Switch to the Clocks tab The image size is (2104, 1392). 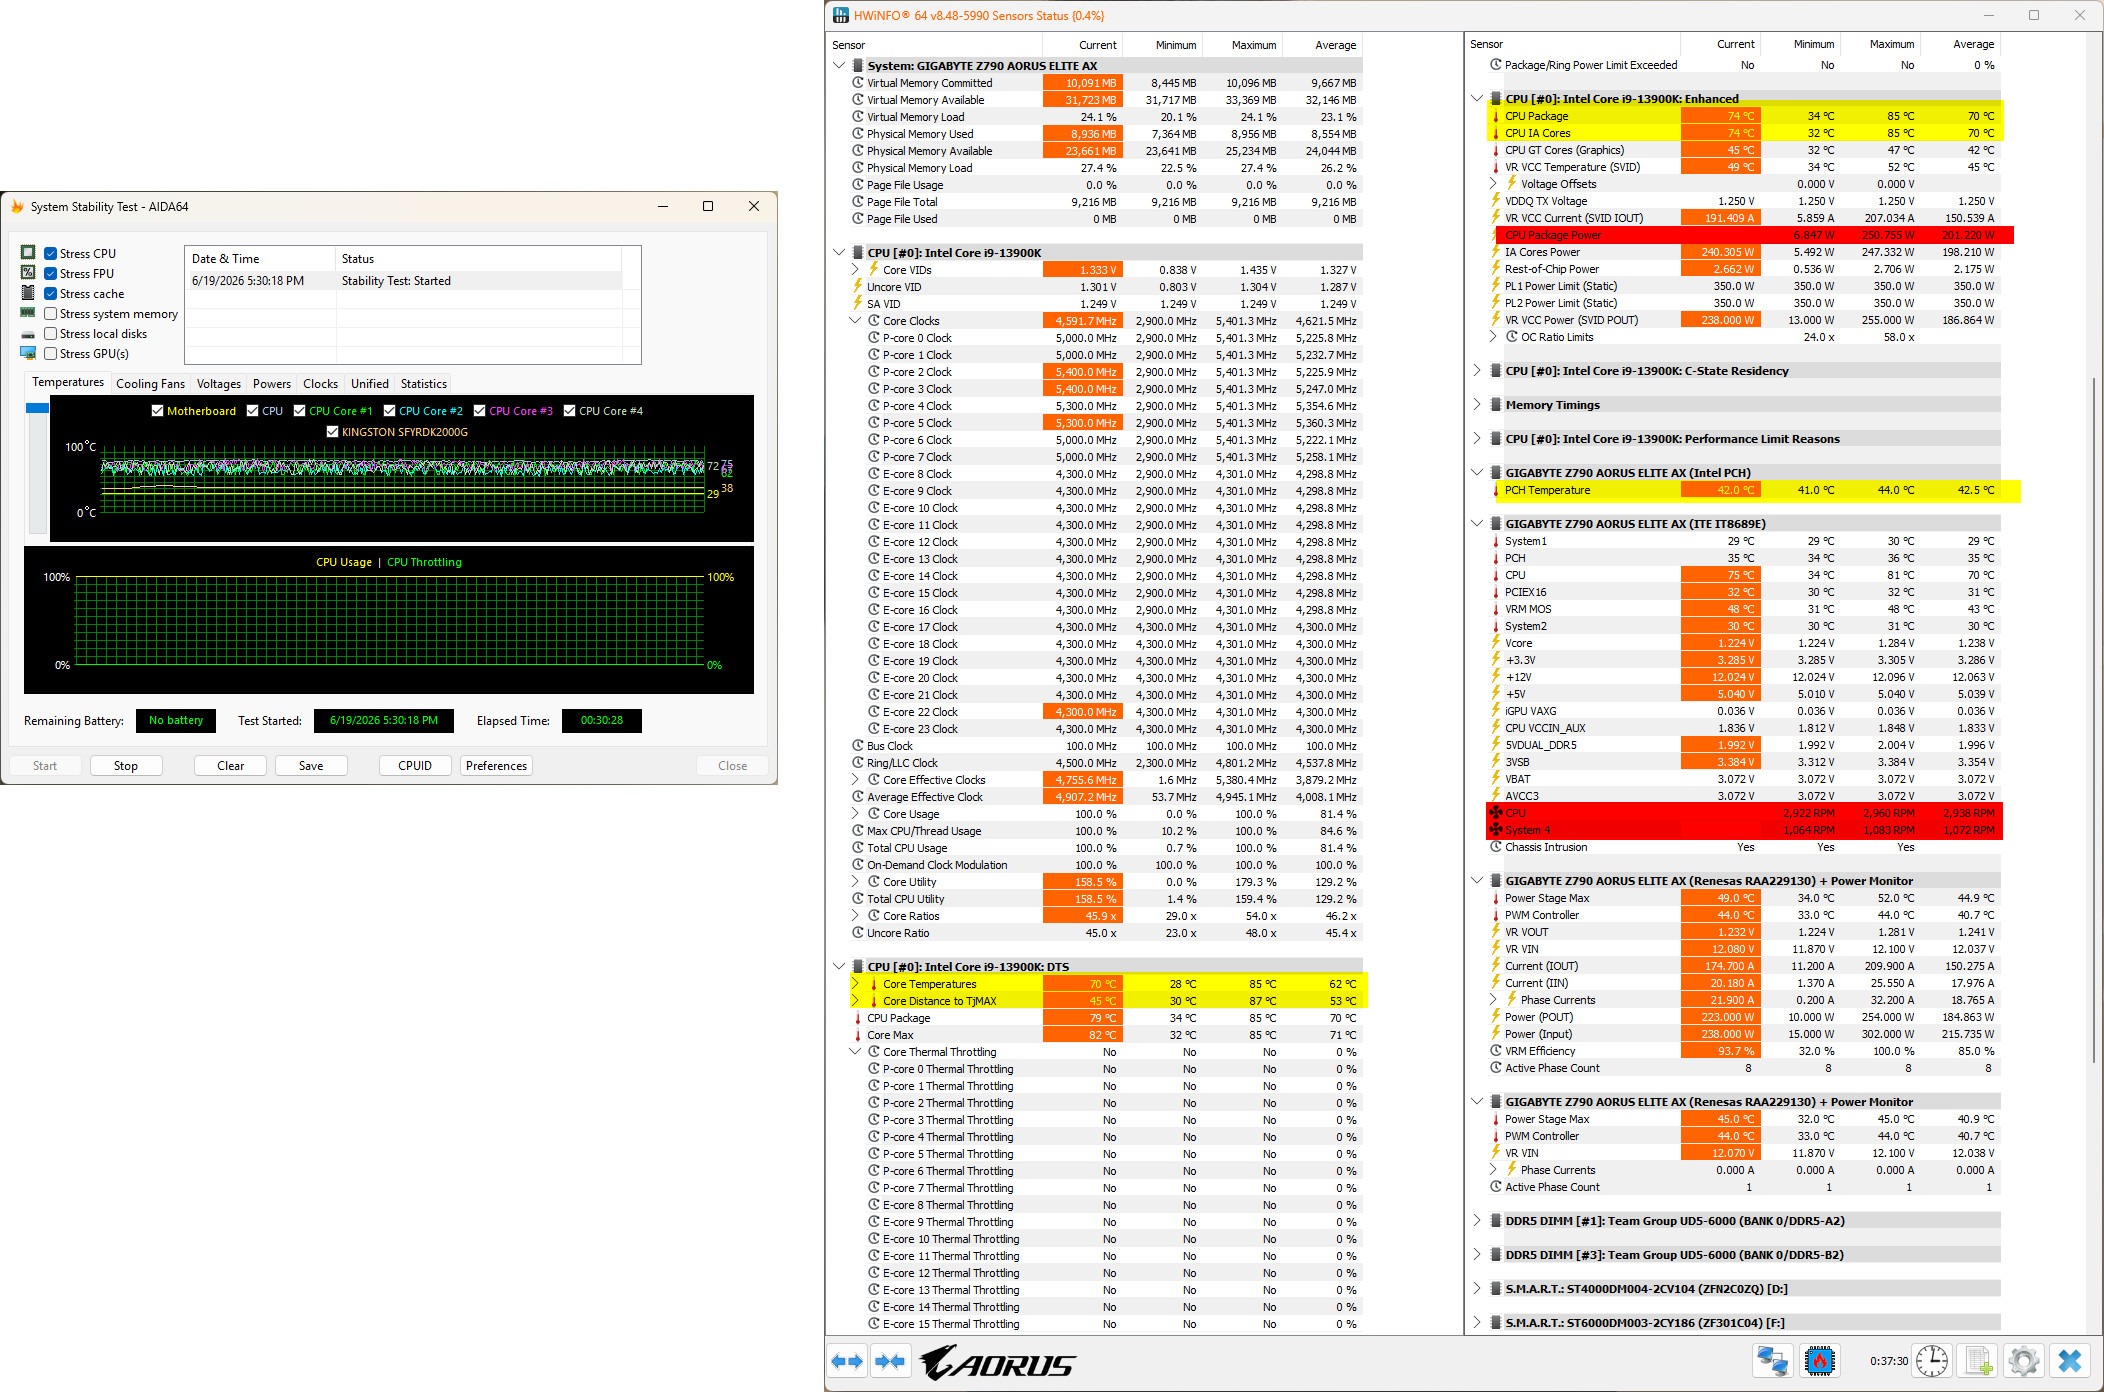320,384
